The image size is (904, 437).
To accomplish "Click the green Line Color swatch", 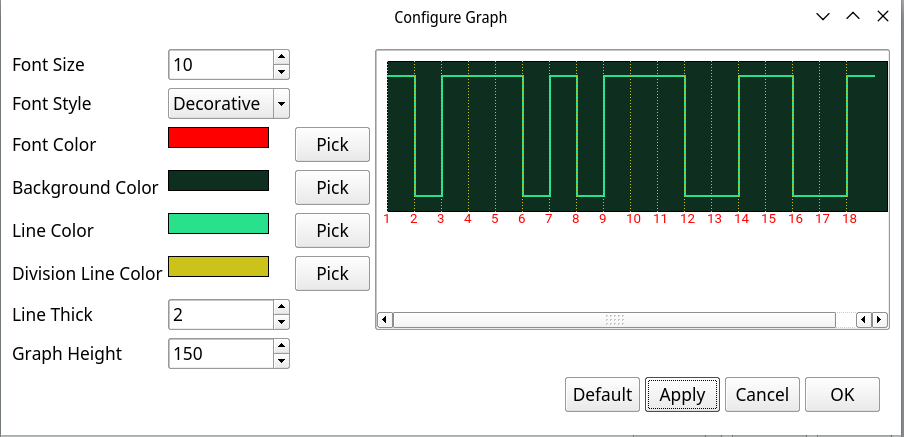I will pos(219,224).
